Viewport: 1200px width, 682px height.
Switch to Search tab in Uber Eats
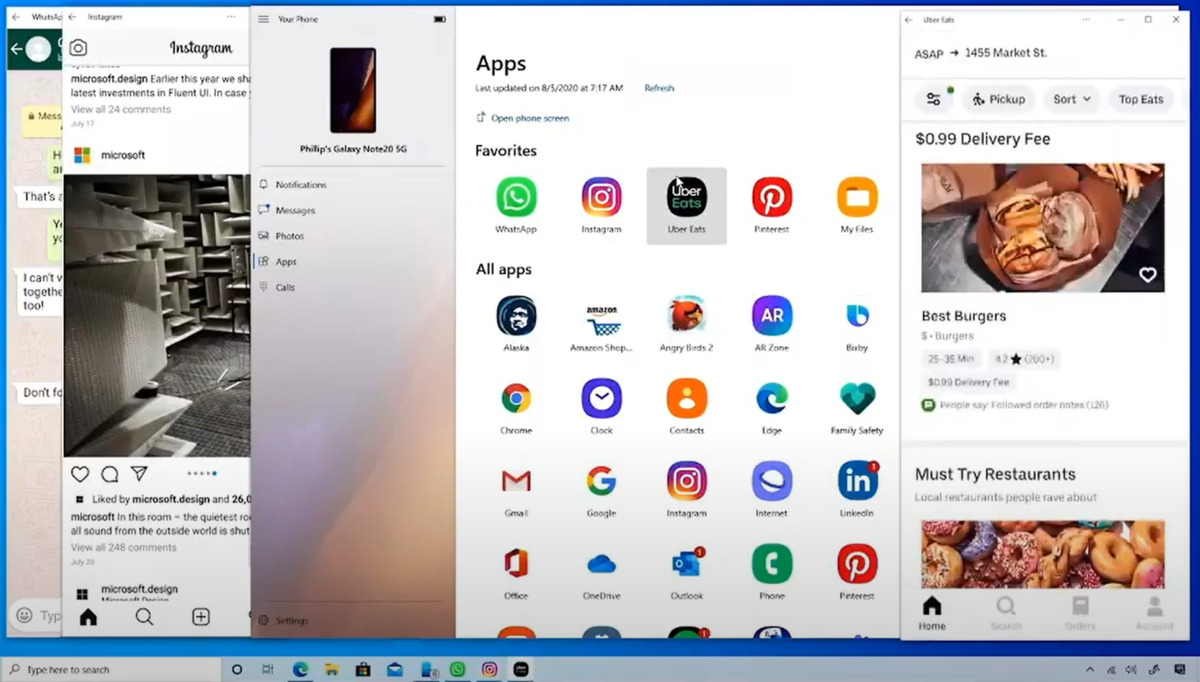(1006, 613)
